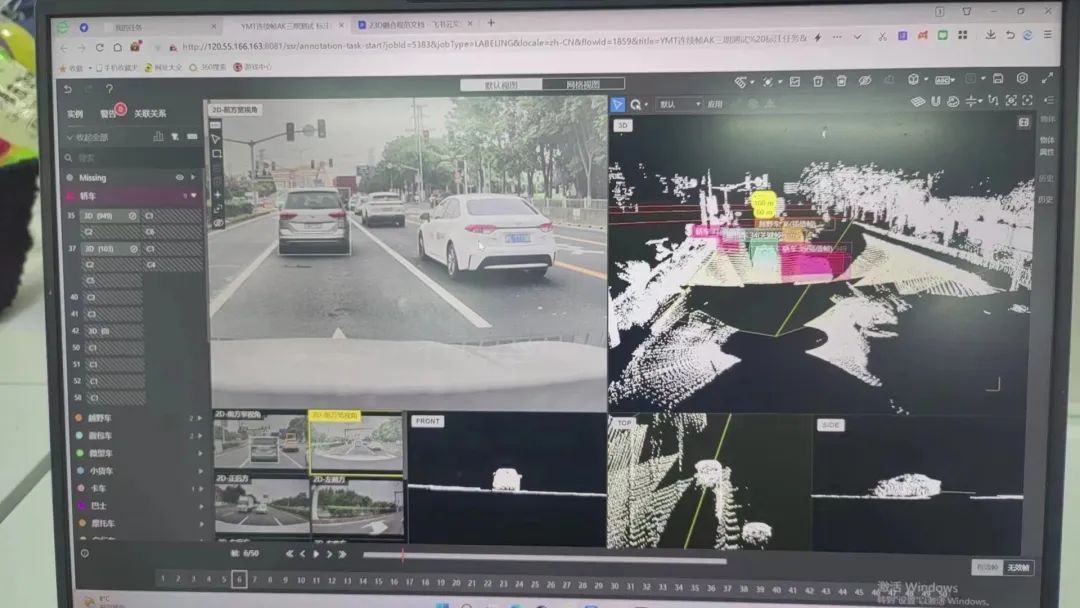Open the hexagon settings icon
This screenshot has width=1080, height=608.
[1022, 78]
